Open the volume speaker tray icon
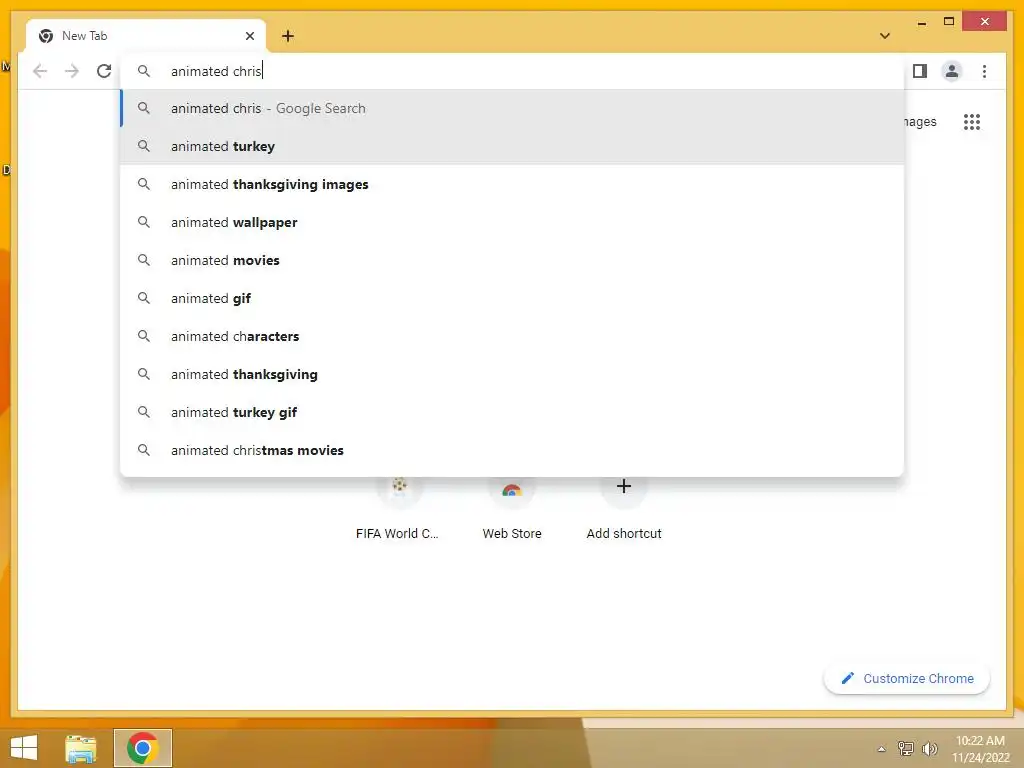This screenshot has height=768, width=1024. [929, 748]
